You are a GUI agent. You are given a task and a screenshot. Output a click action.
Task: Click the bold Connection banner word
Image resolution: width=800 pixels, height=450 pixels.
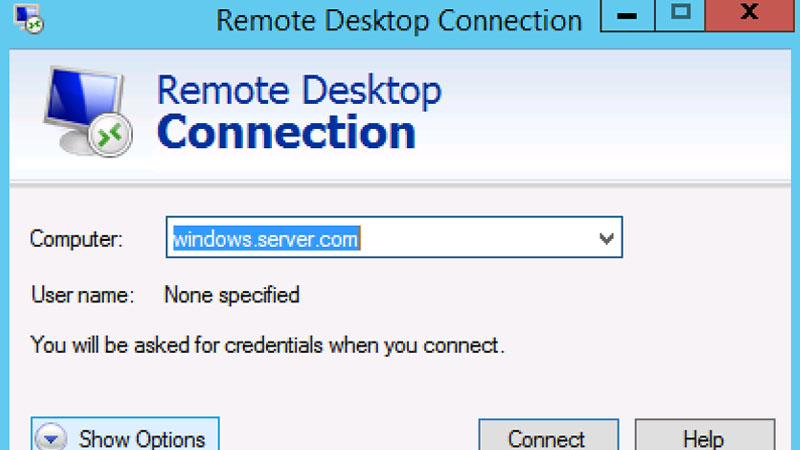coord(286,132)
